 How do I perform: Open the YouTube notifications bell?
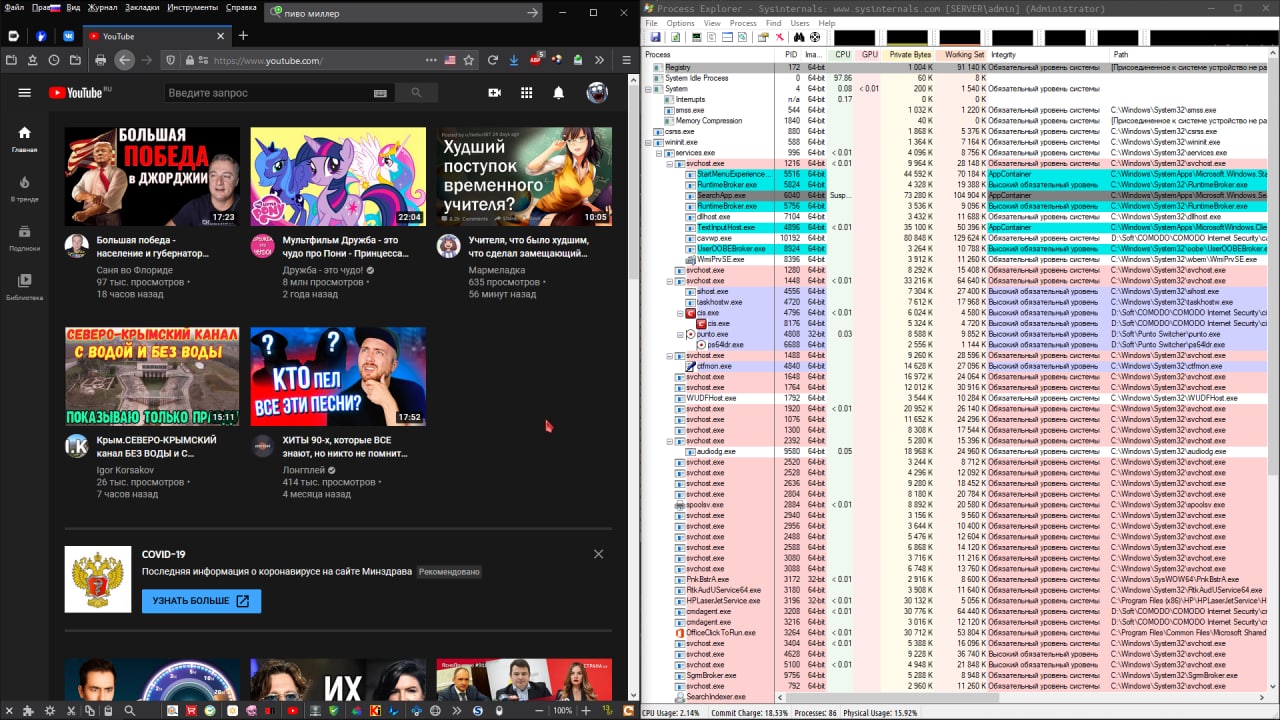click(x=559, y=93)
